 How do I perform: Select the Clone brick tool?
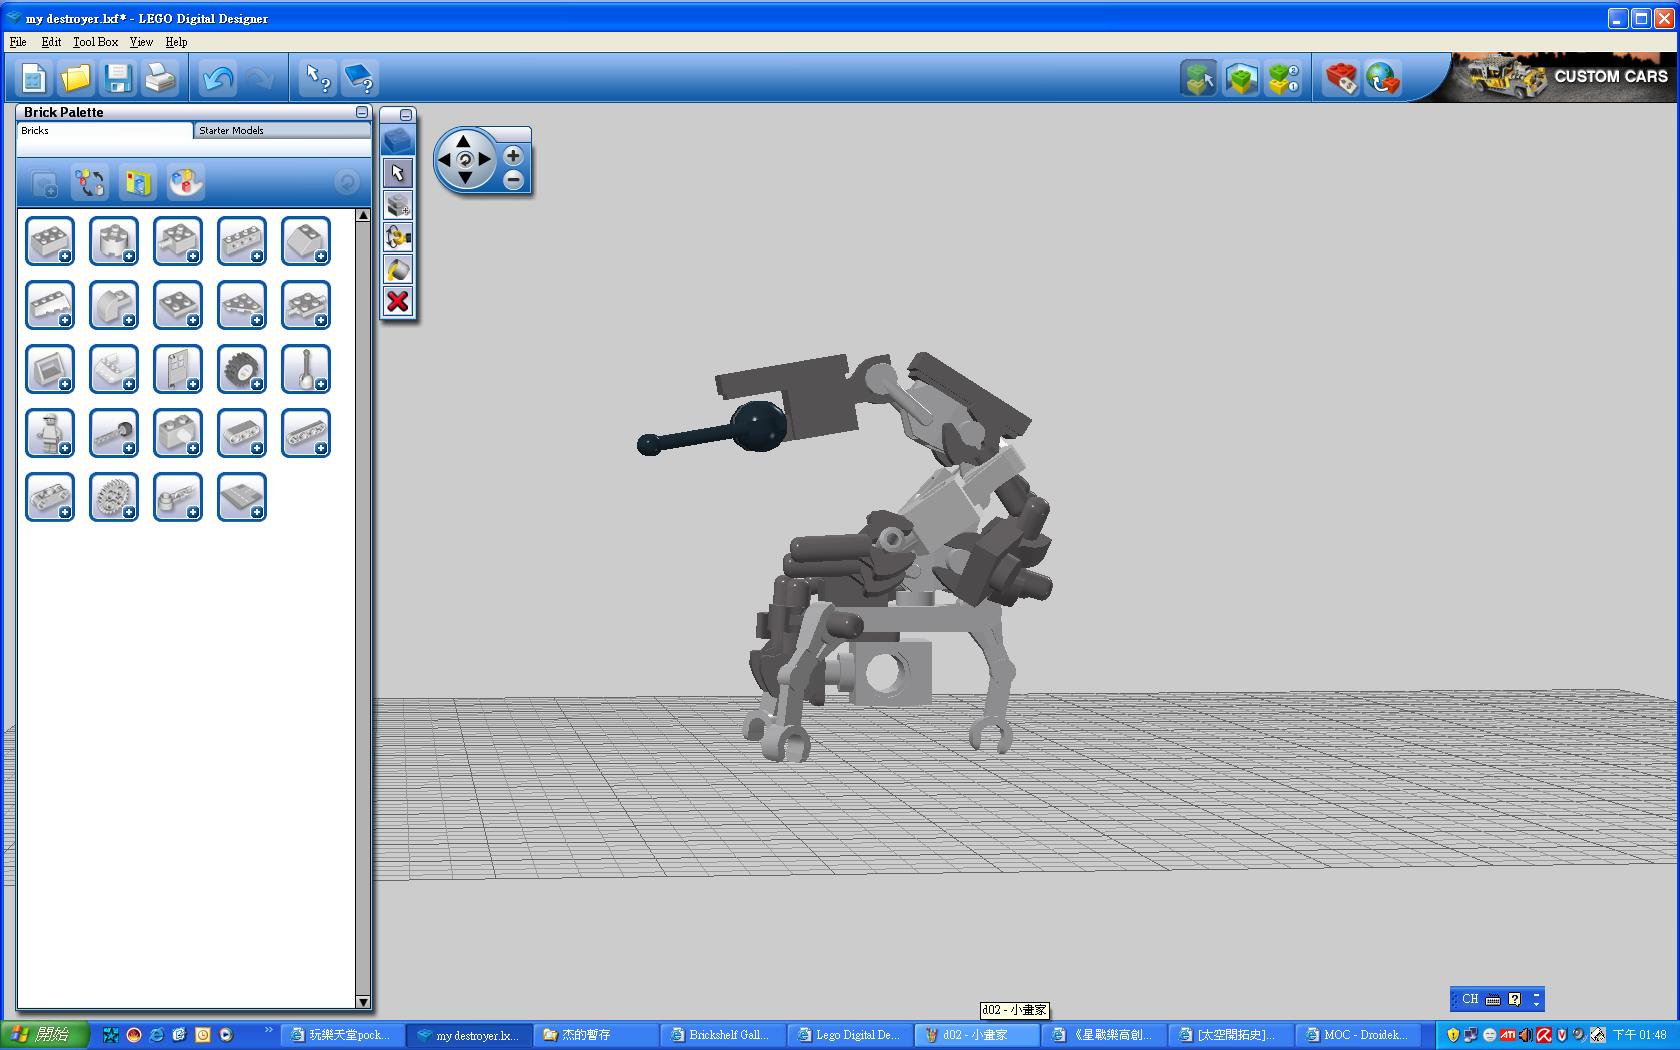[x=398, y=205]
